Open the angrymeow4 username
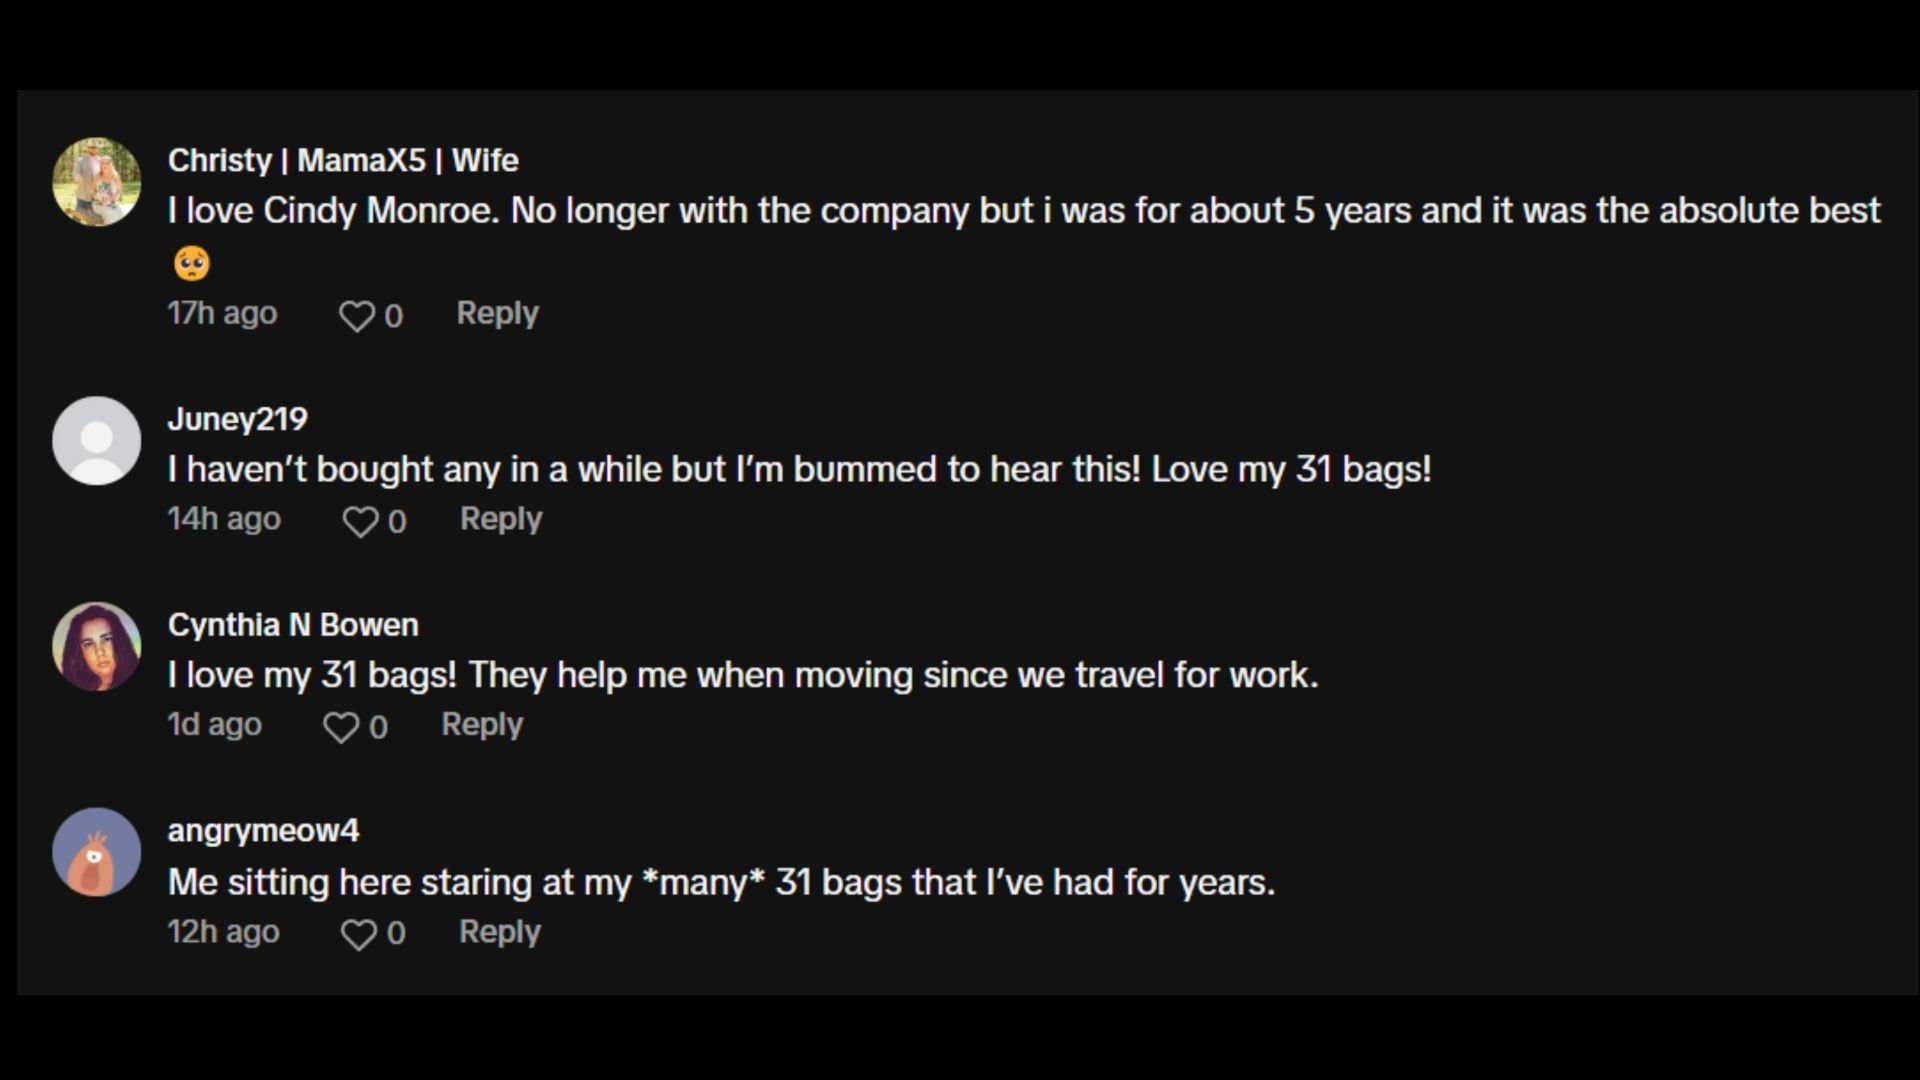This screenshot has width=1920, height=1080. [263, 831]
